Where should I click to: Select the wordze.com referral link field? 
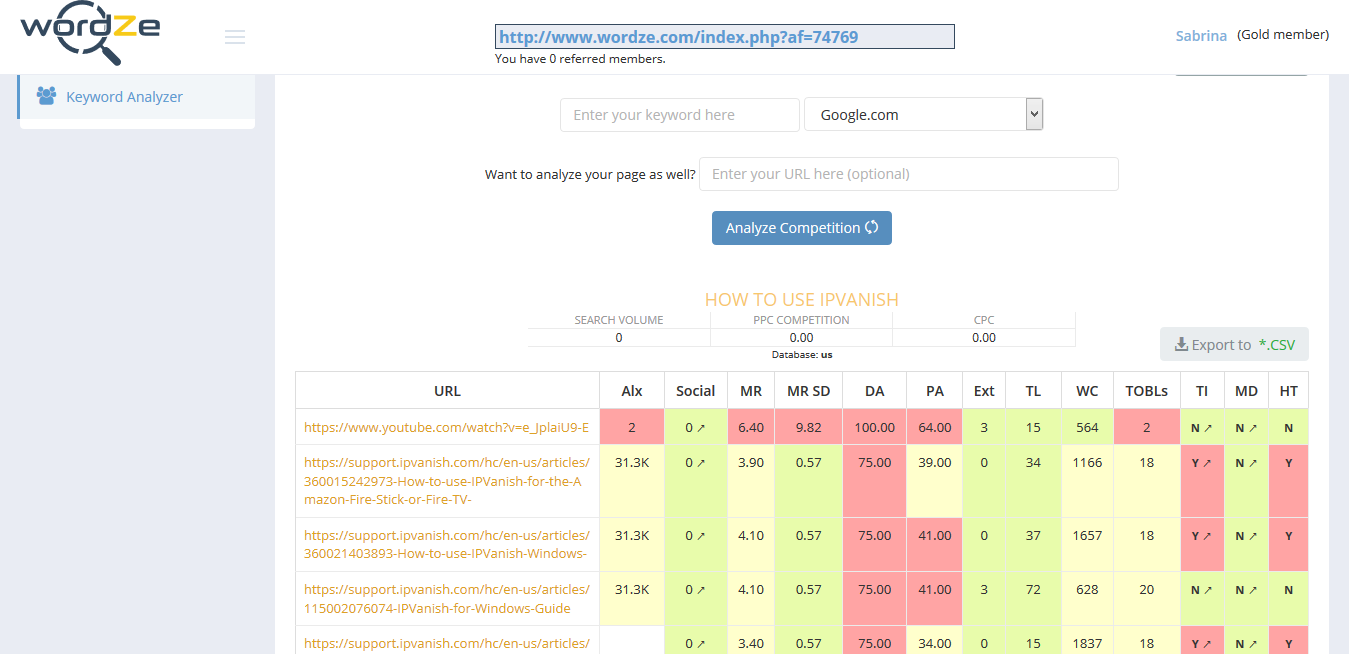(x=725, y=37)
